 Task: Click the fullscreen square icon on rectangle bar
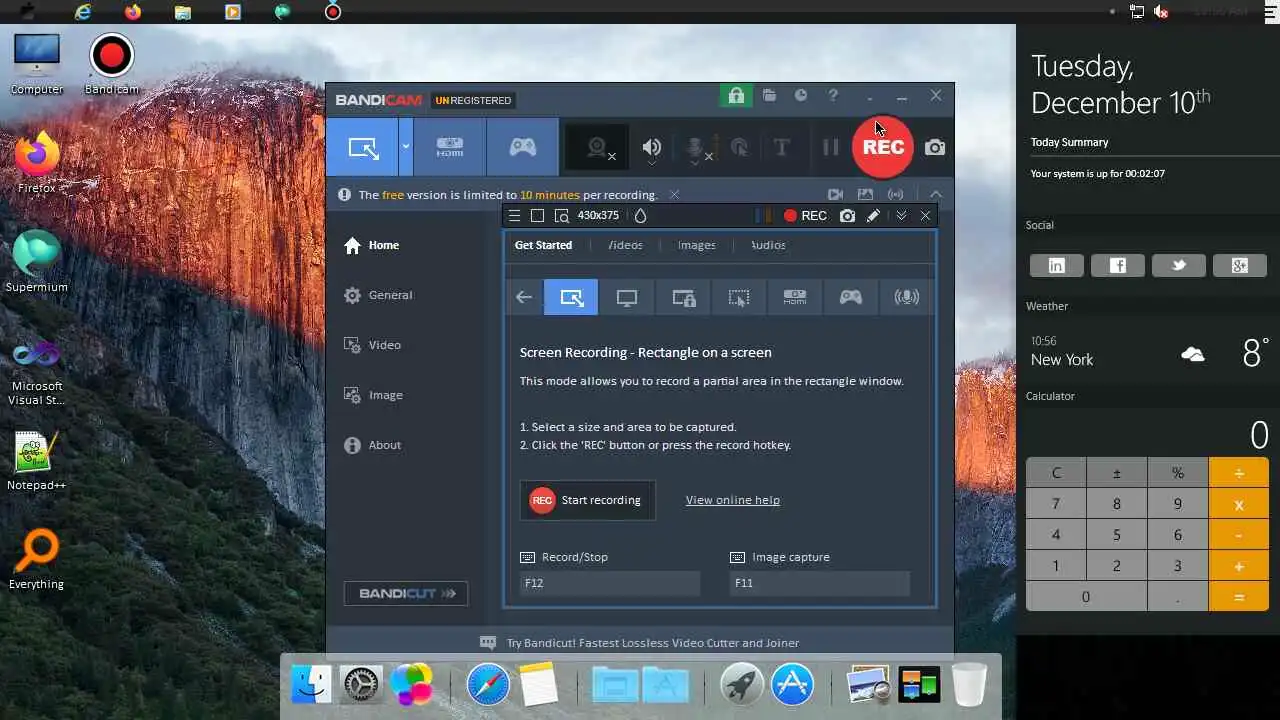click(537, 215)
